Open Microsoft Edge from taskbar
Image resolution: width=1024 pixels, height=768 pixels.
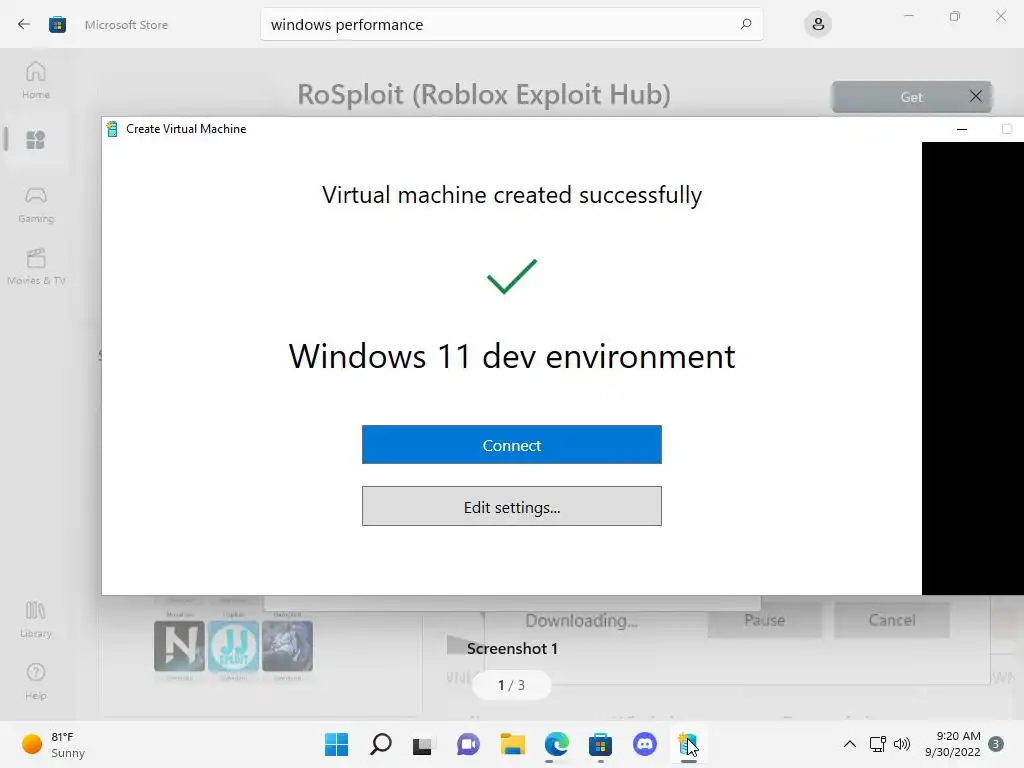(x=556, y=744)
